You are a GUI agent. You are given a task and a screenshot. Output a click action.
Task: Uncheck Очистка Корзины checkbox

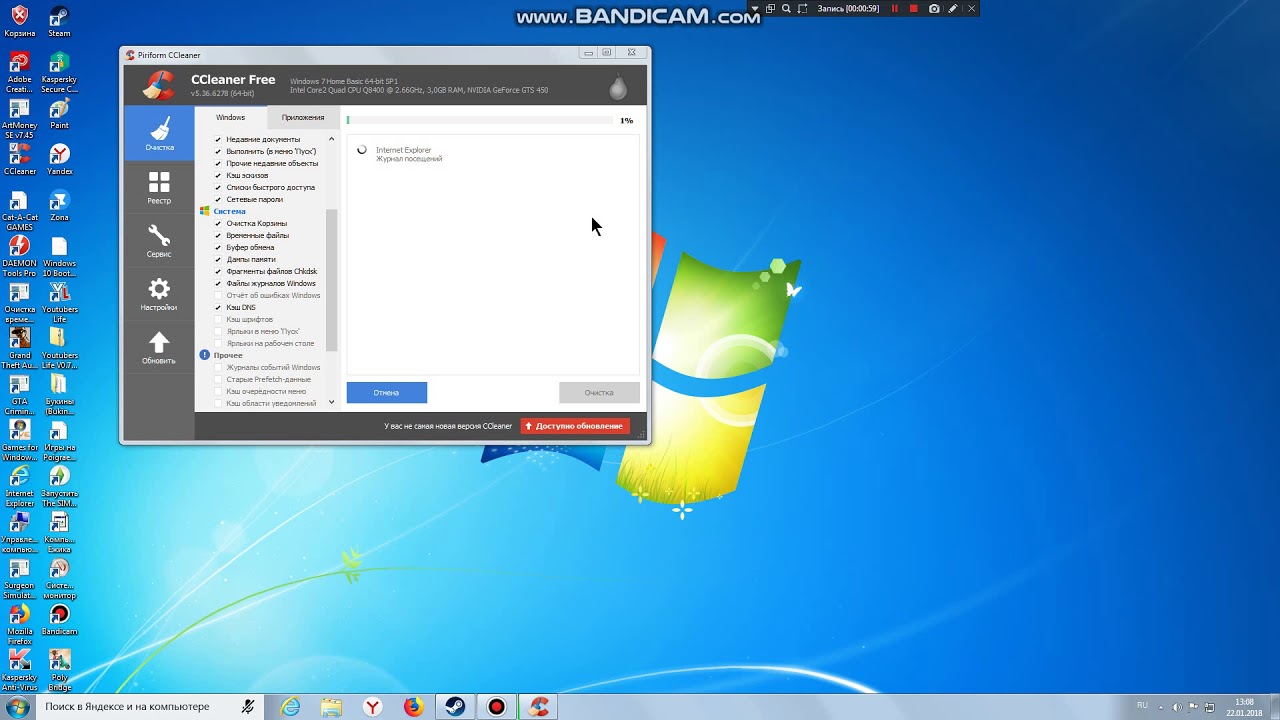click(218, 224)
